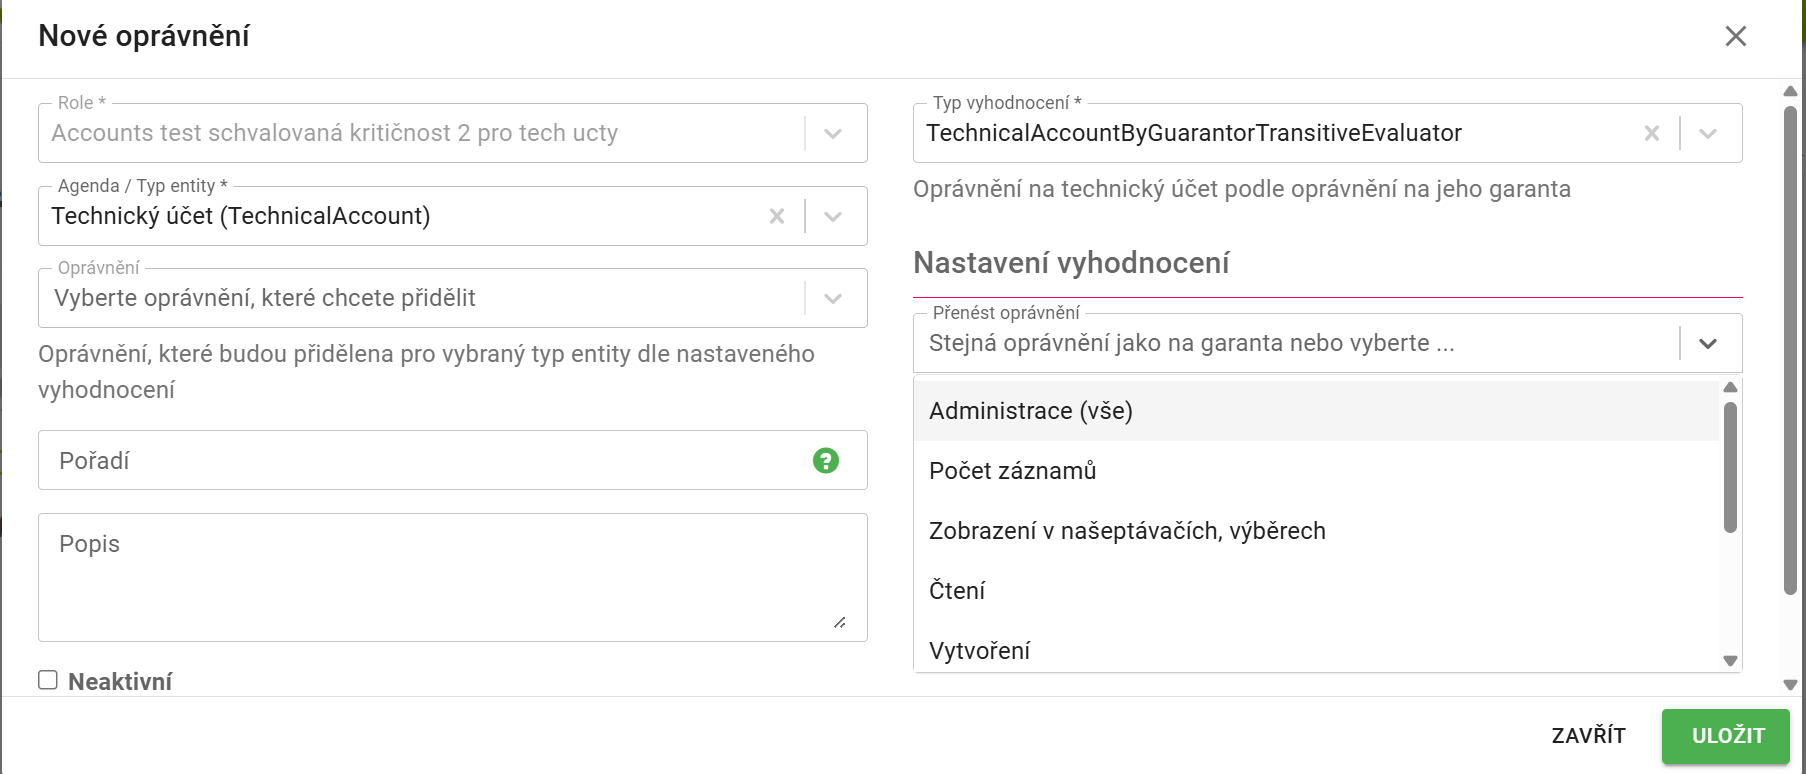This screenshot has height=774, width=1806.
Task: Click the ULOŽIT button
Action: point(1726,736)
